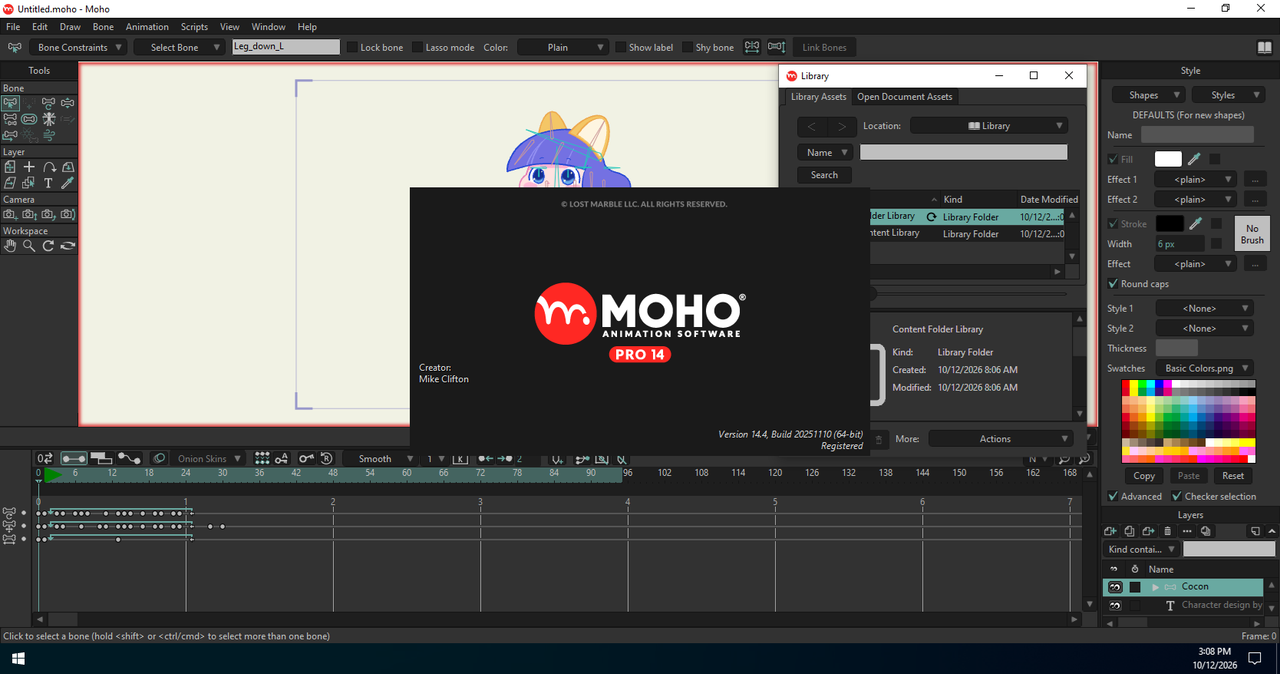
Task: Open the Library Location dropdown
Action: point(989,126)
